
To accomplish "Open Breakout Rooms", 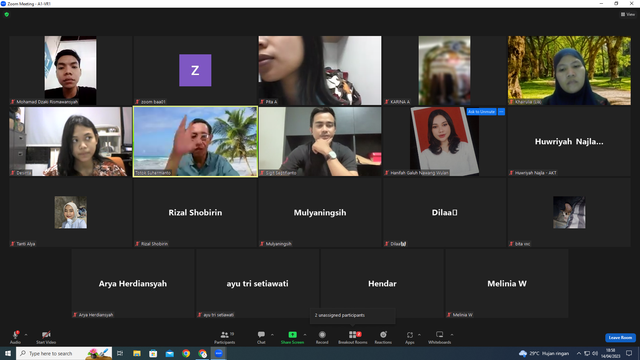I will pos(353,337).
